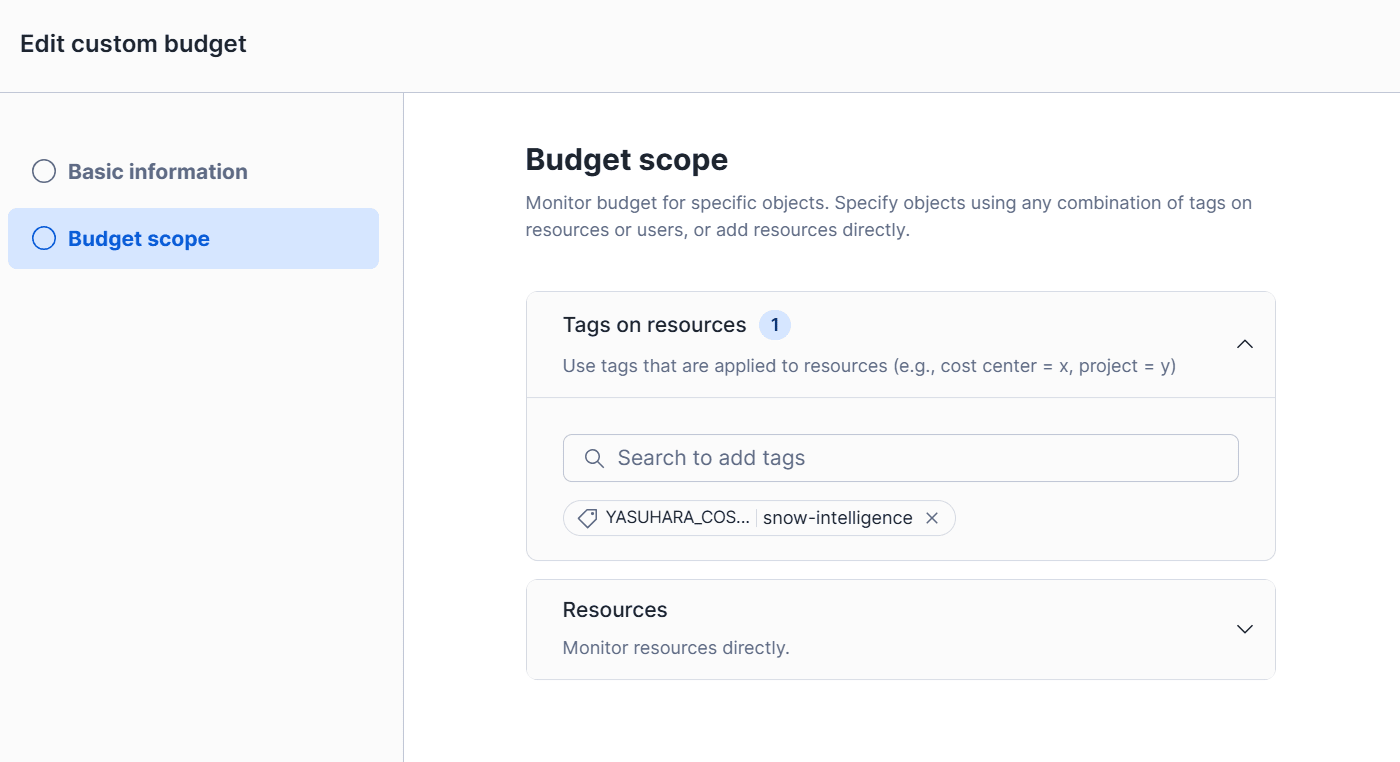Click the Edit custom budget title
This screenshot has width=1400, height=762.
pyautogui.click(x=133, y=44)
